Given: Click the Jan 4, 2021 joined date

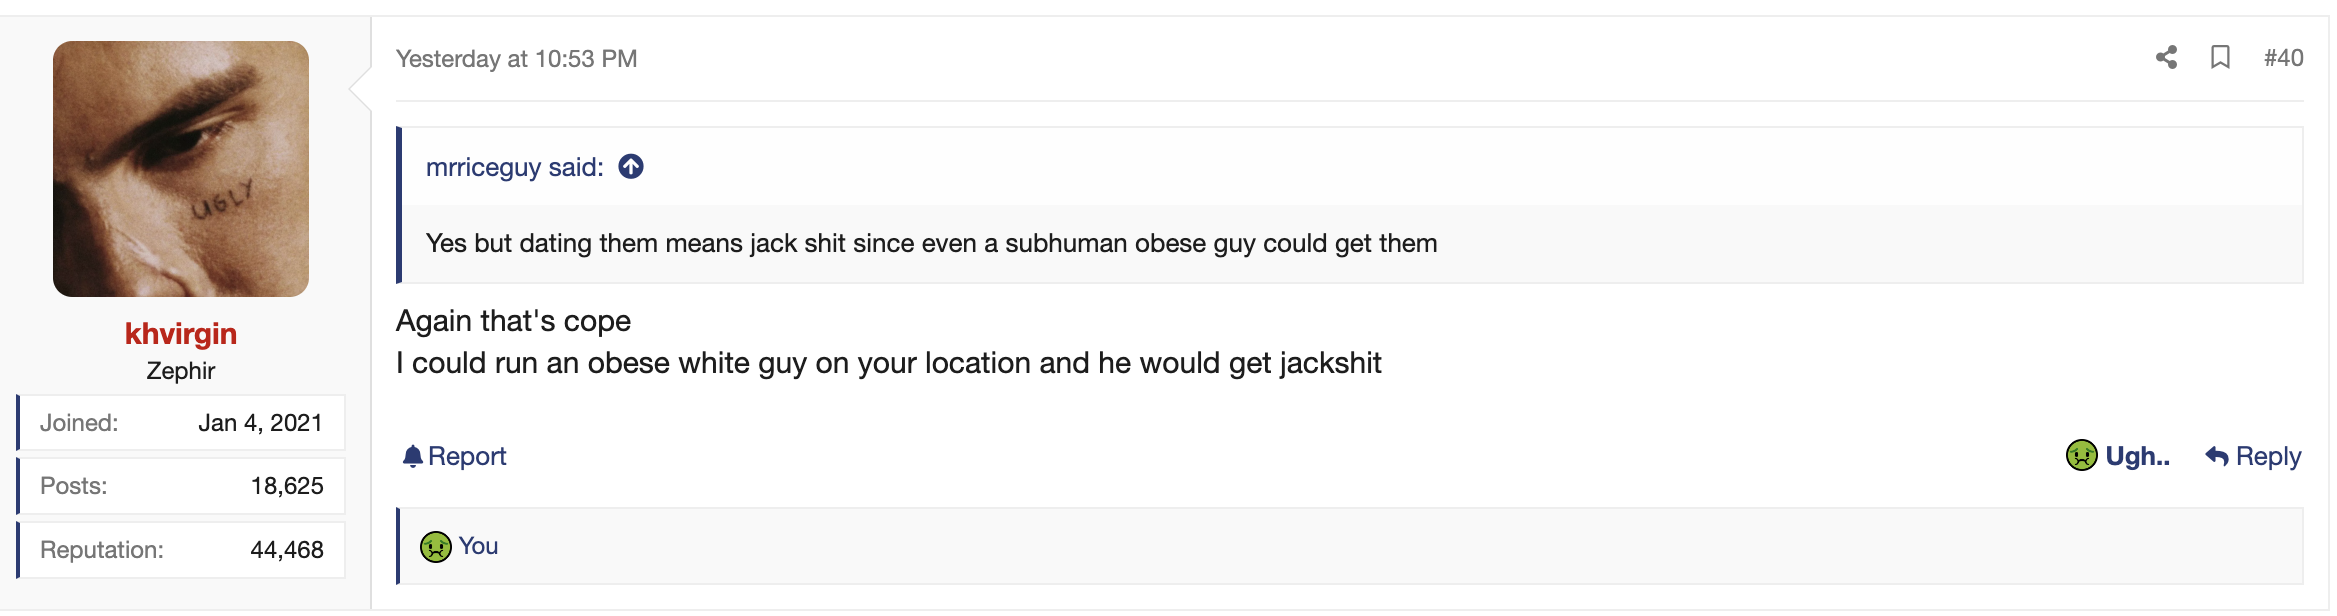Looking at the screenshot, I should pyautogui.click(x=260, y=423).
